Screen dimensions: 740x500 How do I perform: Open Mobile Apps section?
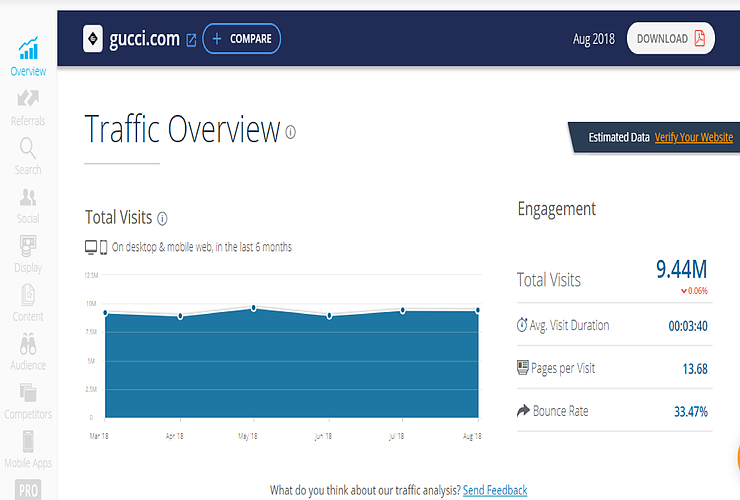(28, 448)
